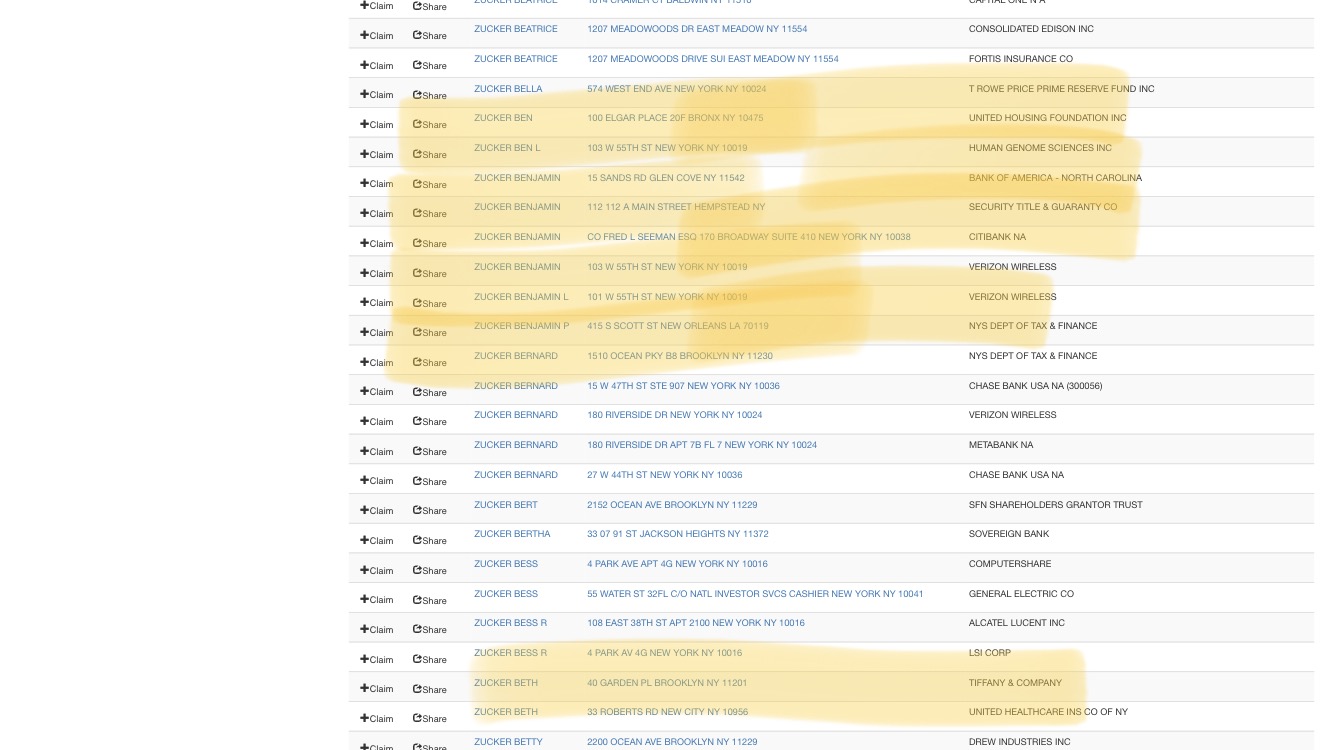This screenshot has height=750, width=1334.
Task: Select the SFN SHAREHOLDERS GRANTOR TRUST text
Action: 1055,505
